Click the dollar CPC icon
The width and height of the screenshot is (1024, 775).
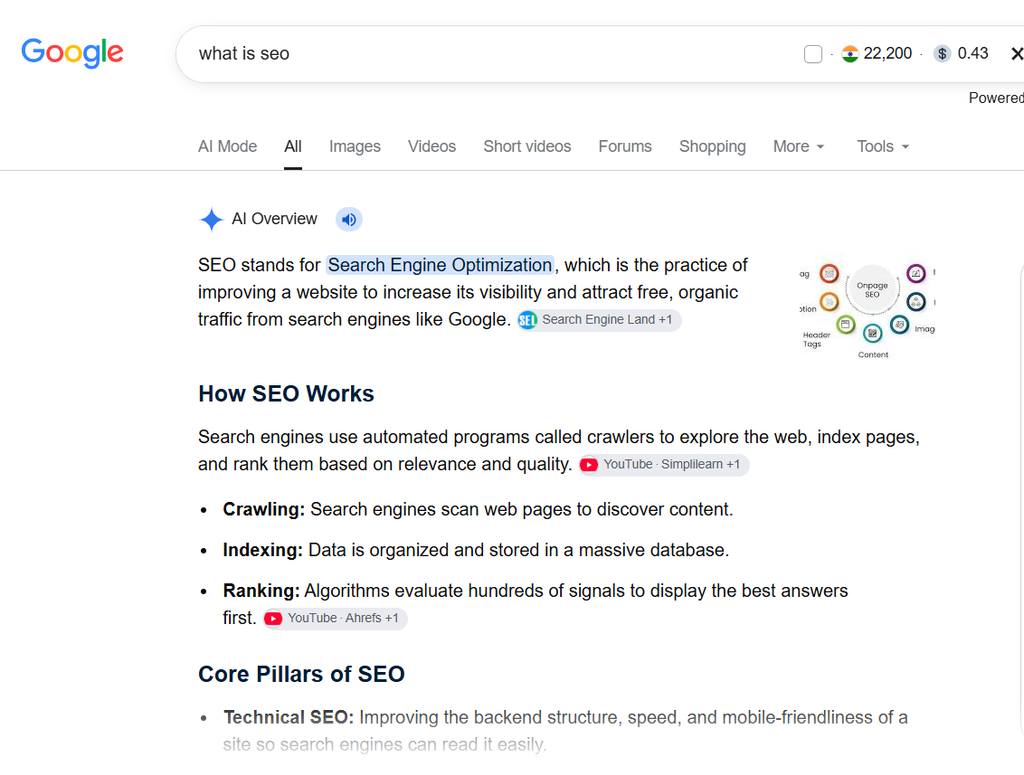[942, 54]
